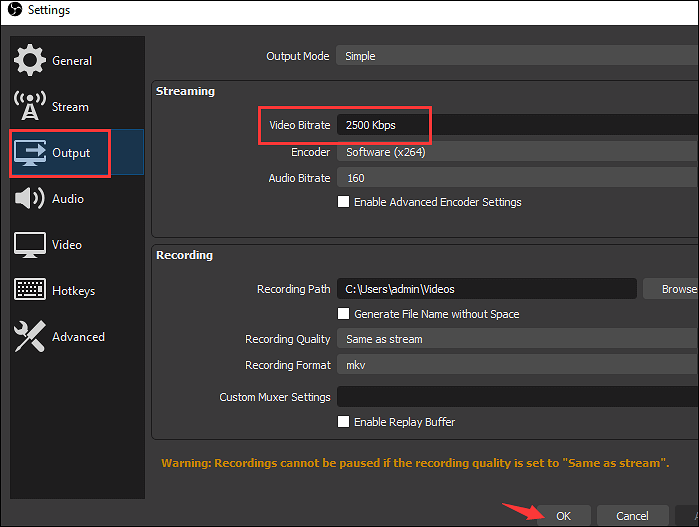Select the Hotkeys keyboard icon
Viewport: 699px width, 527px height.
pyautogui.click(x=29, y=291)
